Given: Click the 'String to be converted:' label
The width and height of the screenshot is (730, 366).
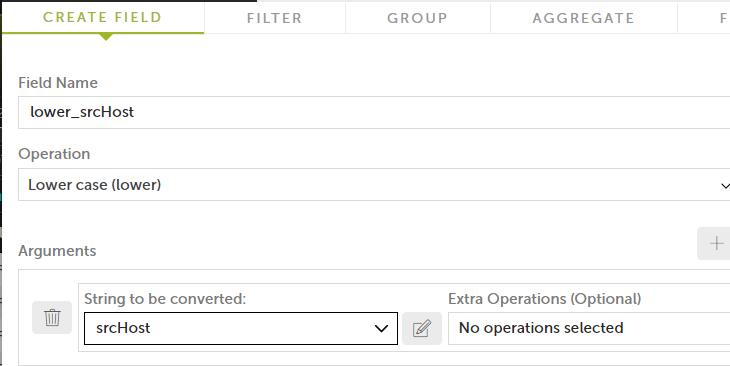Looking at the screenshot, I should (165, 299).
